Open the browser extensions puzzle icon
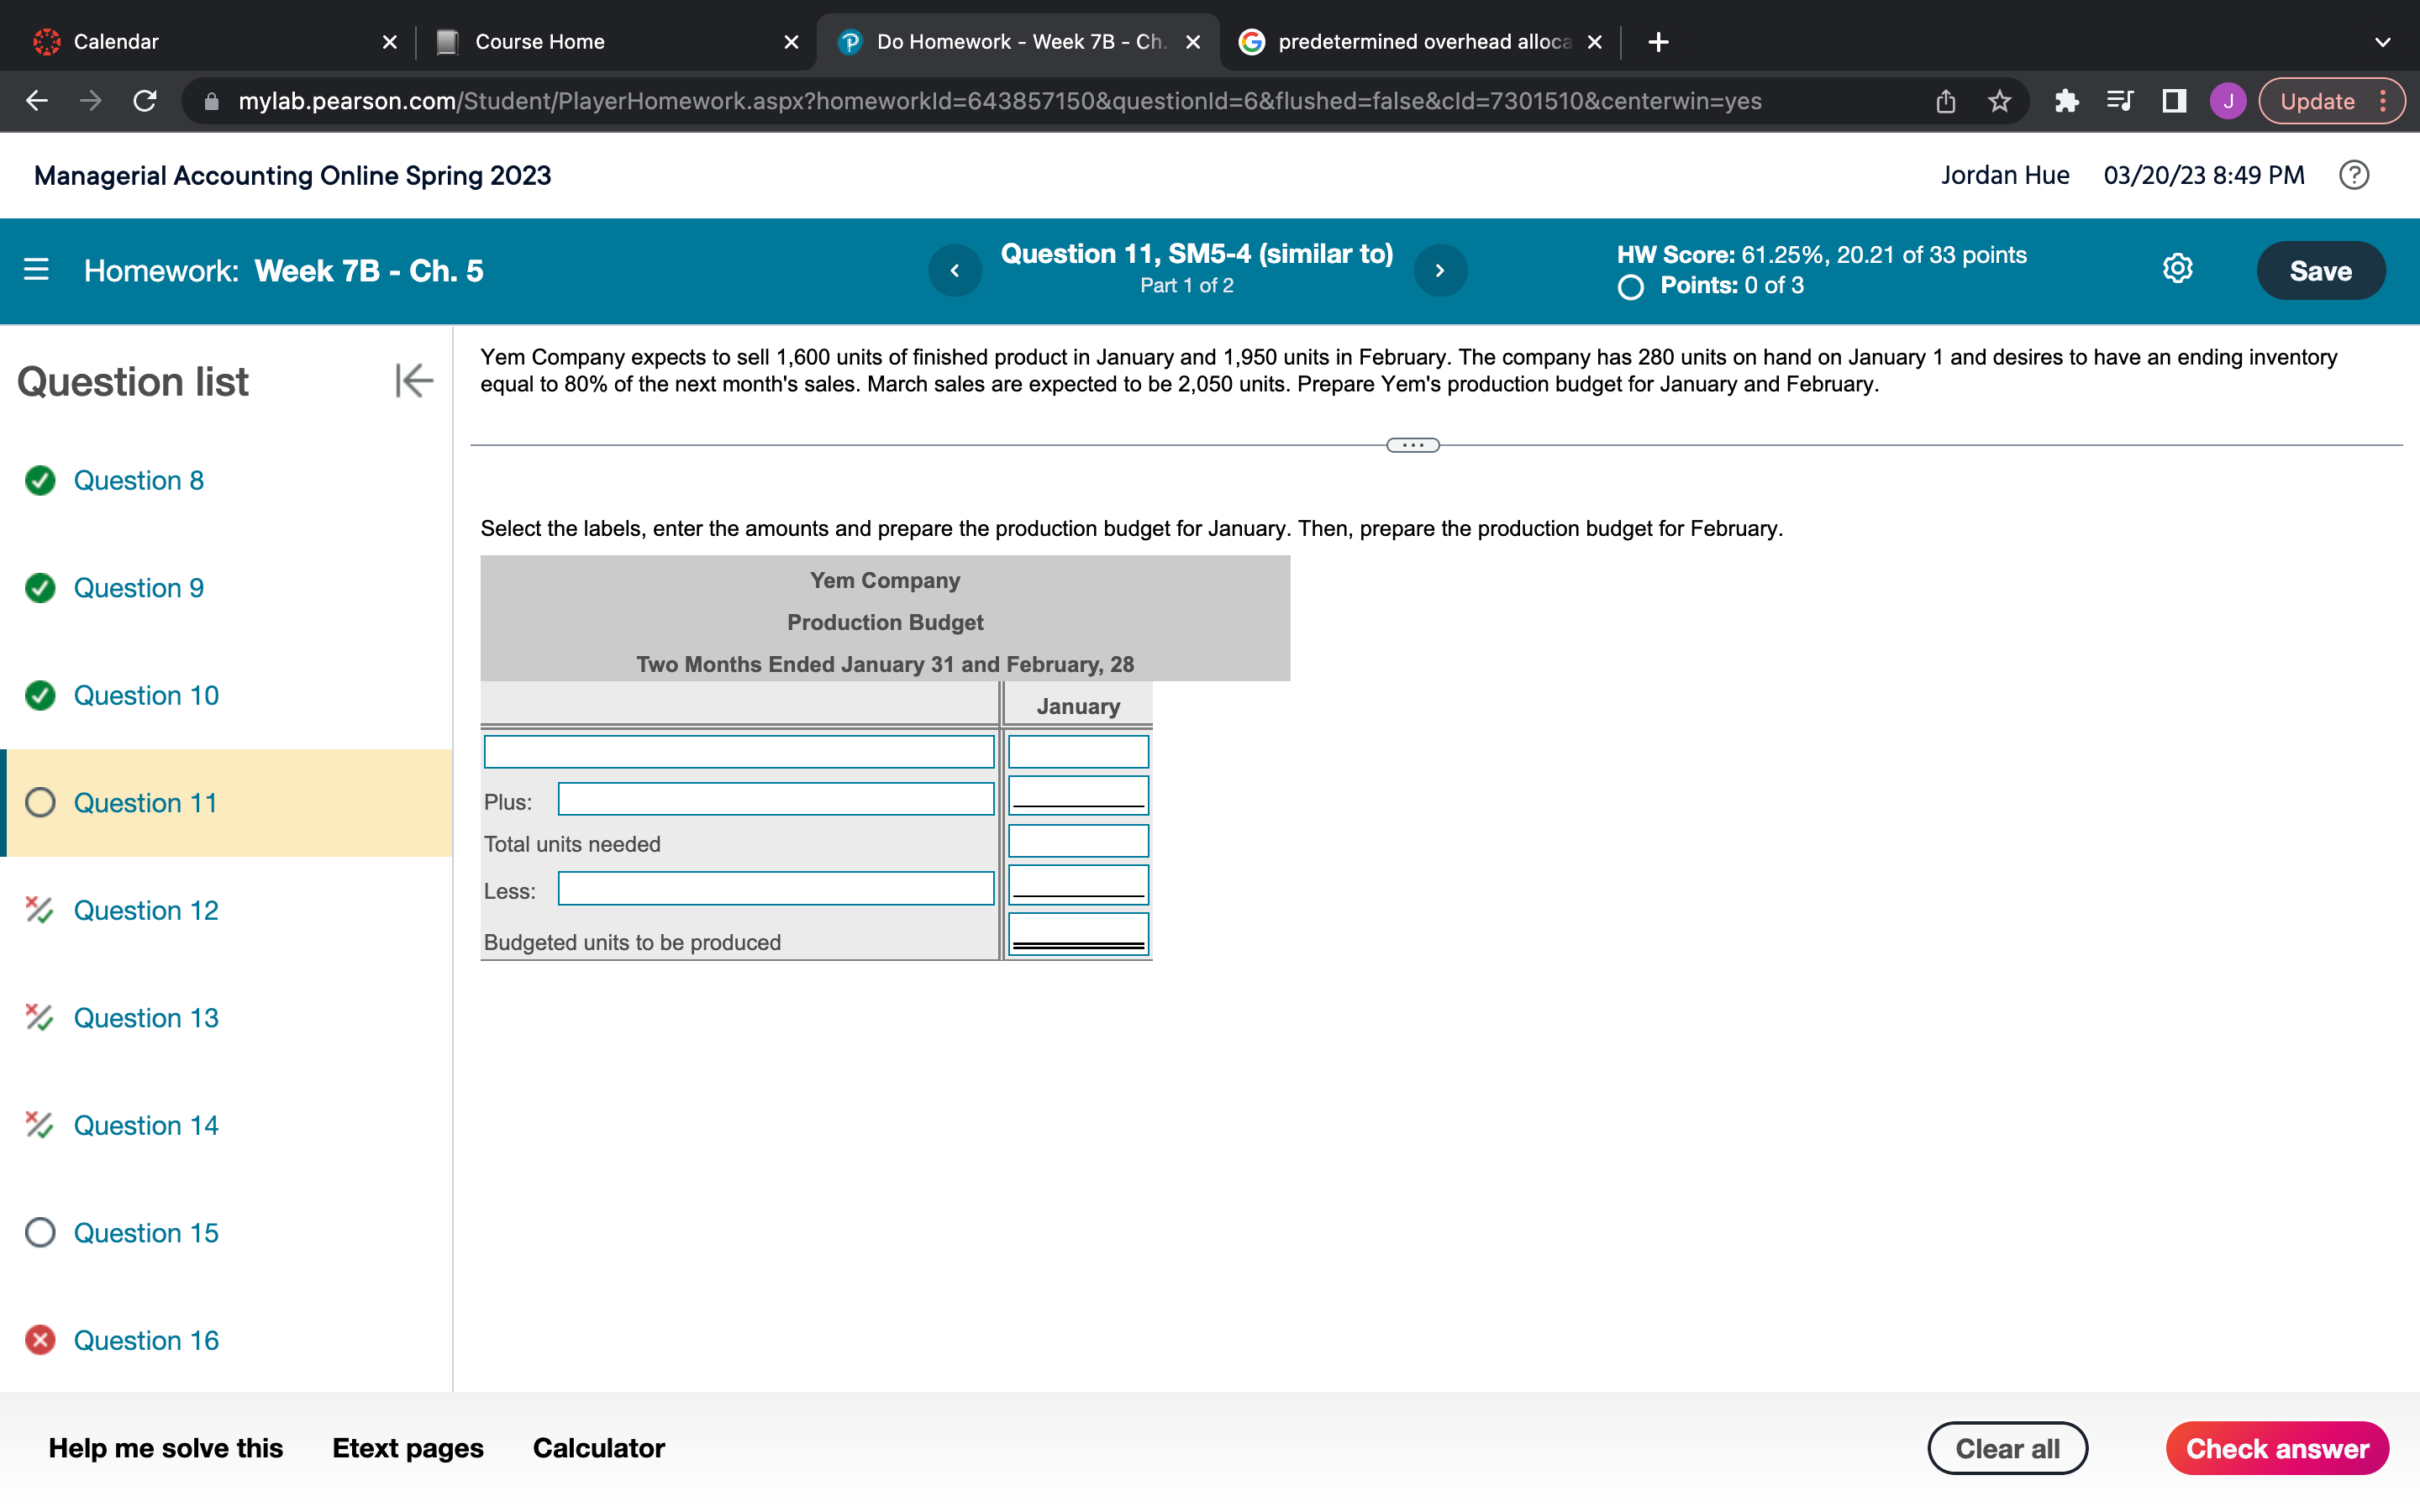2420x1512 pixels. [2065, 101]
